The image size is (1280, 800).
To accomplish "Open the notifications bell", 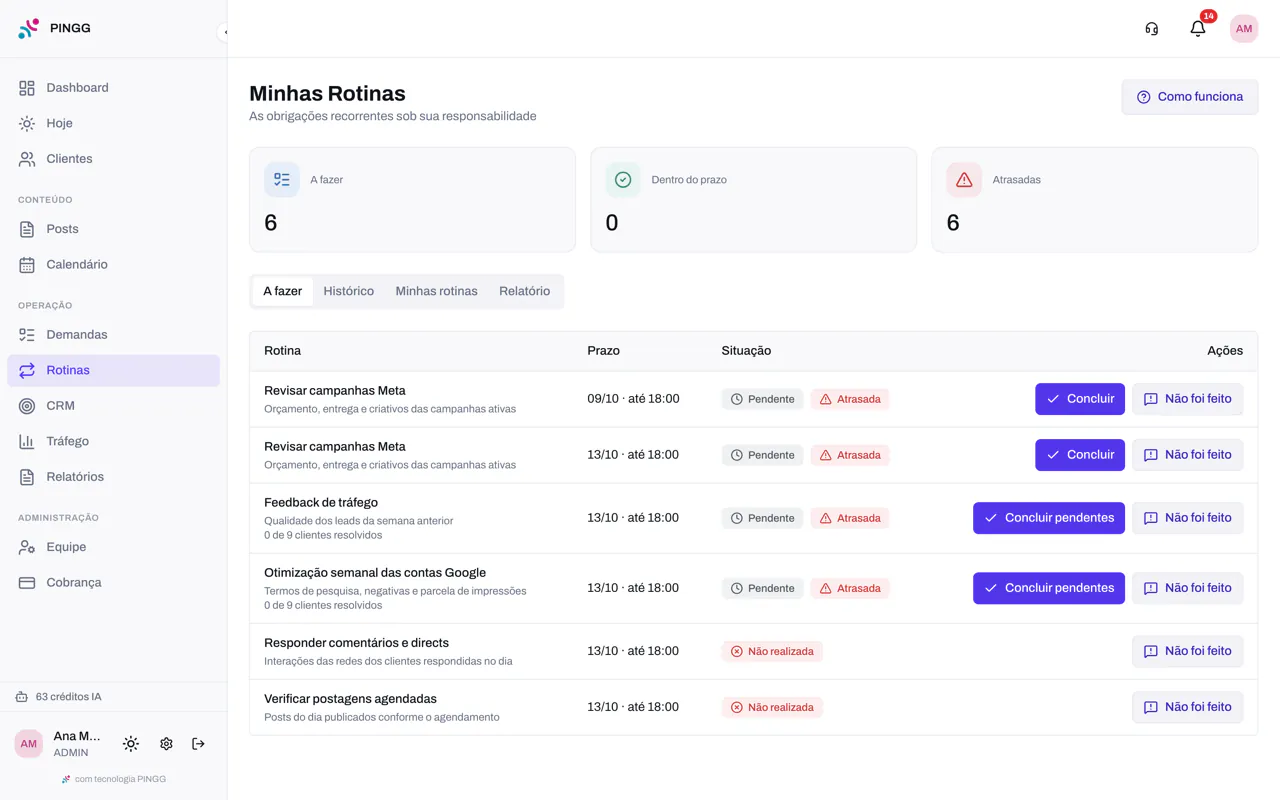I will [x=1198, y=29].
